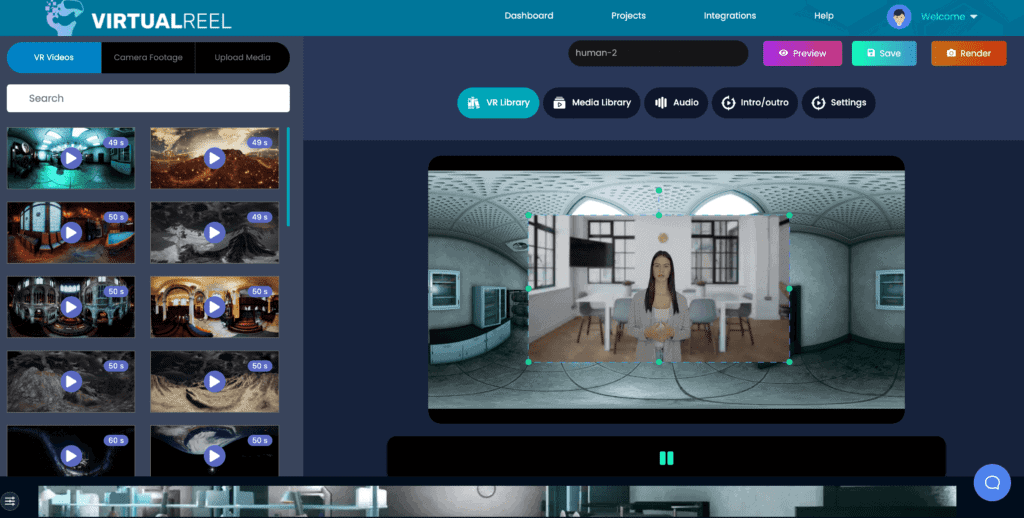Switch to the VR Videos tab
This screenshot has width=1024, height=518.
[x=54, y=57]
